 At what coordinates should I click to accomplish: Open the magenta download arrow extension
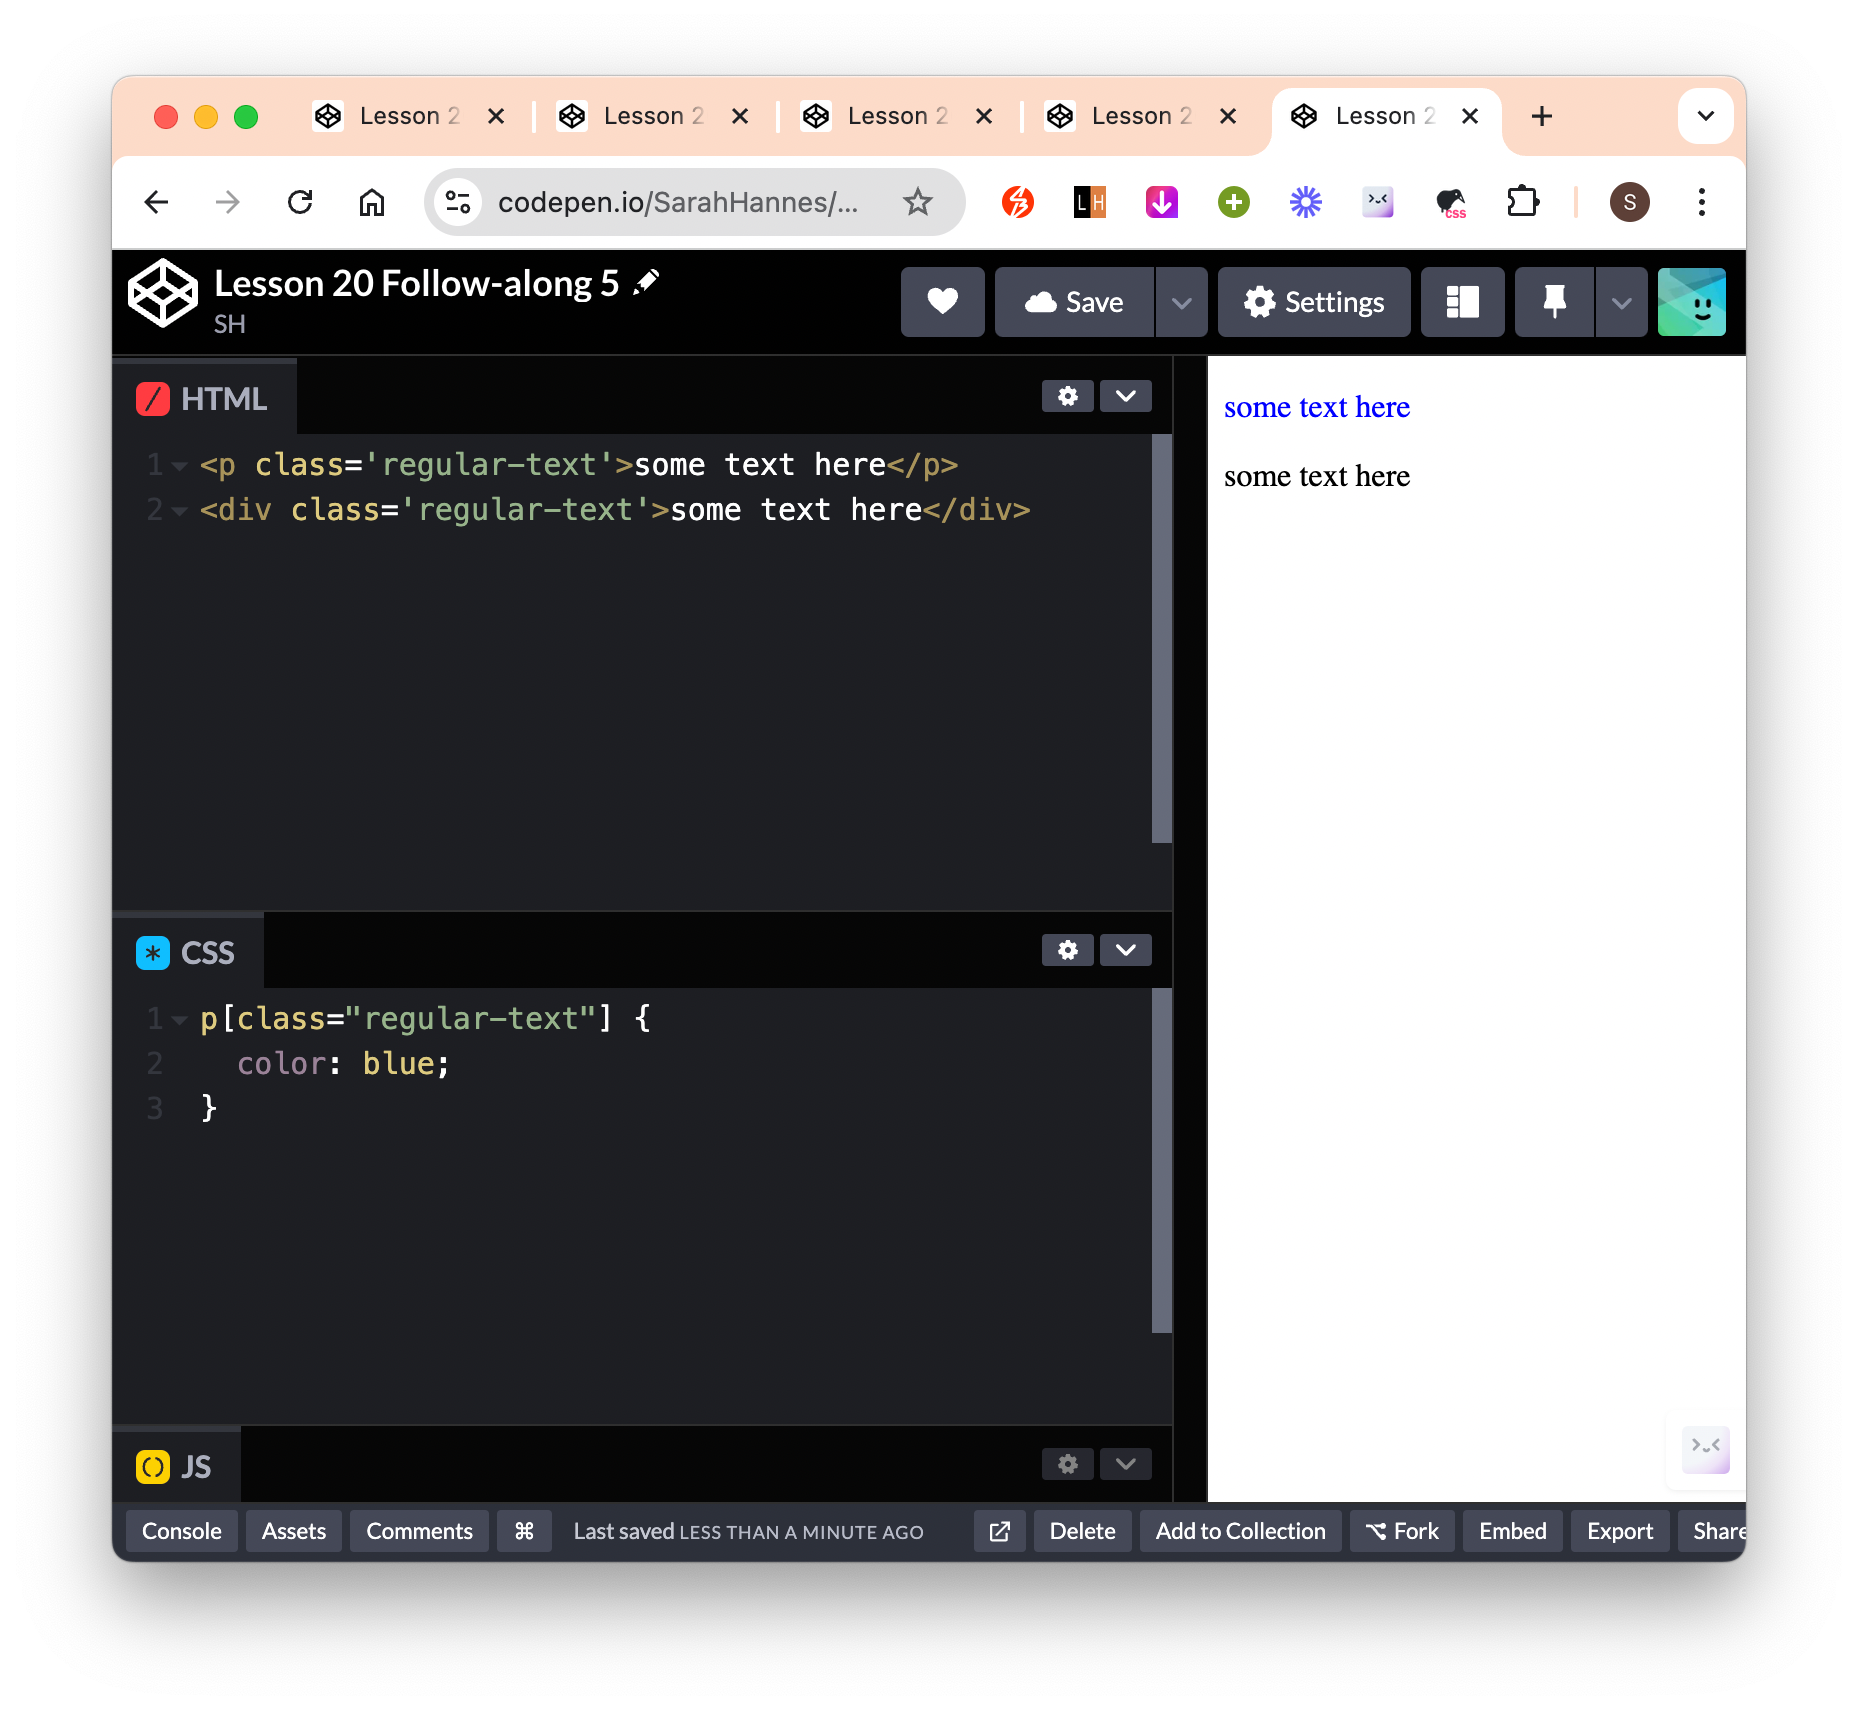pos(1162,203)
